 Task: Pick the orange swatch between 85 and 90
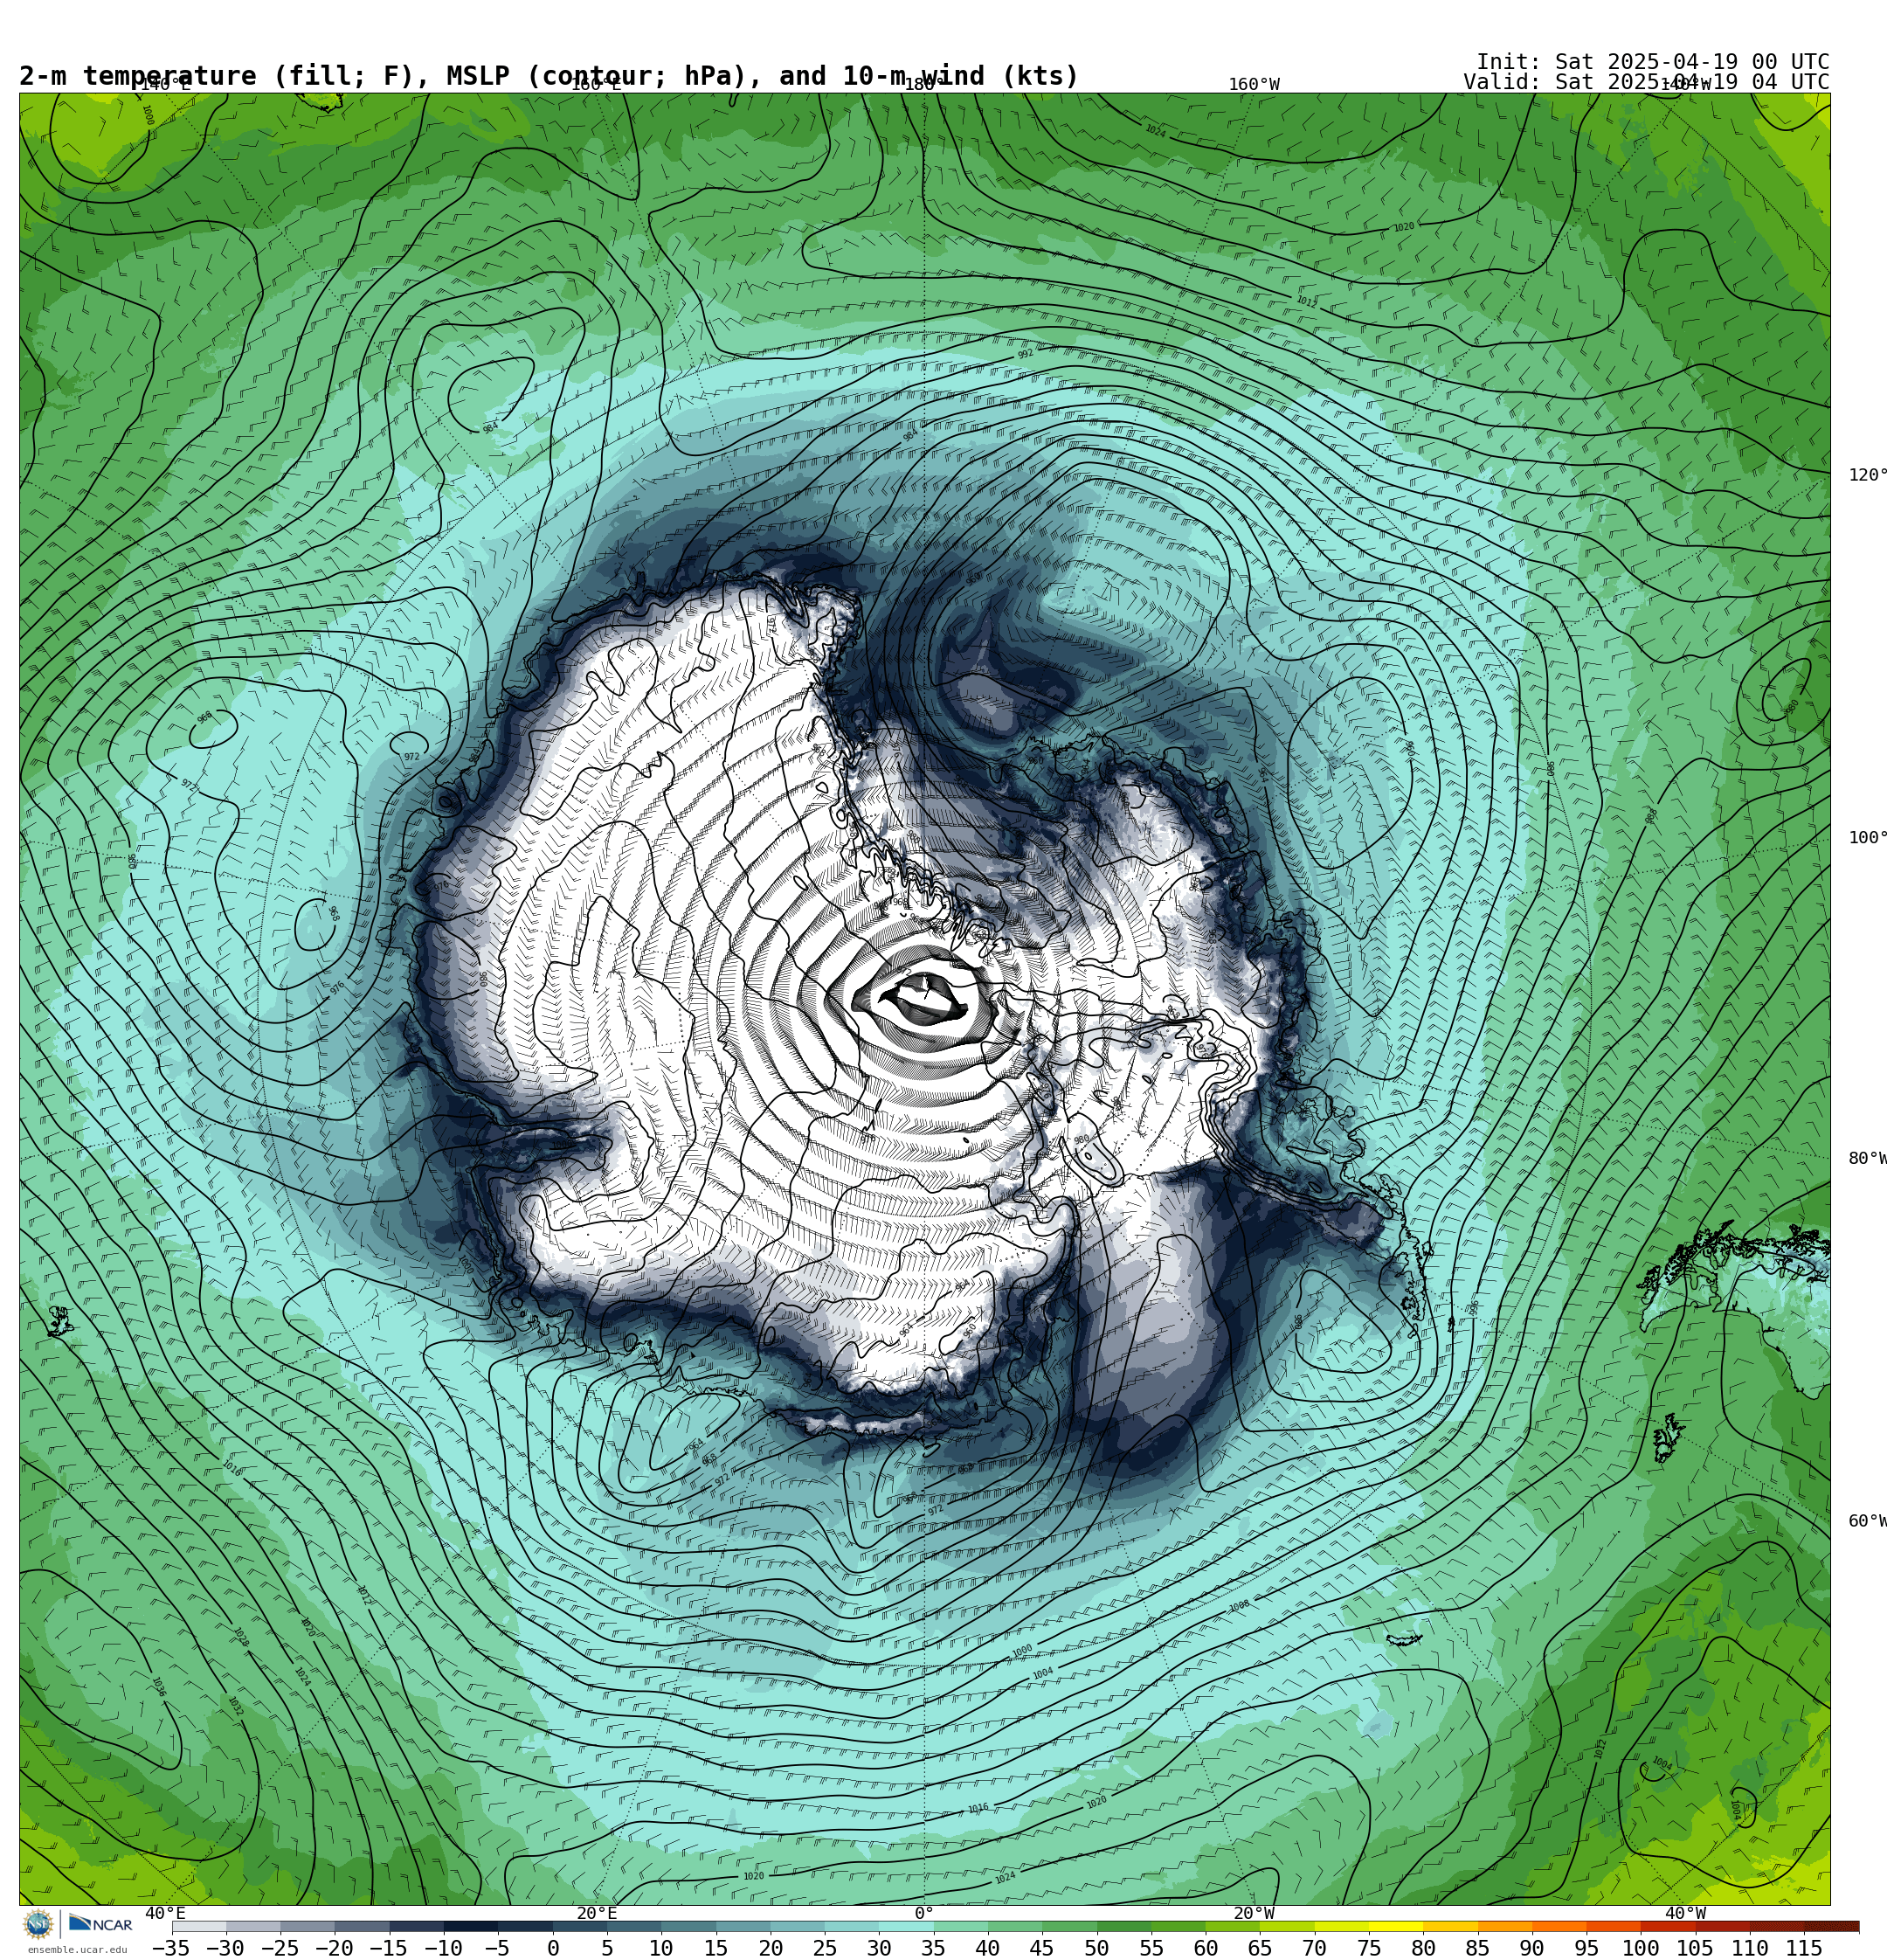(1505, 1926)
